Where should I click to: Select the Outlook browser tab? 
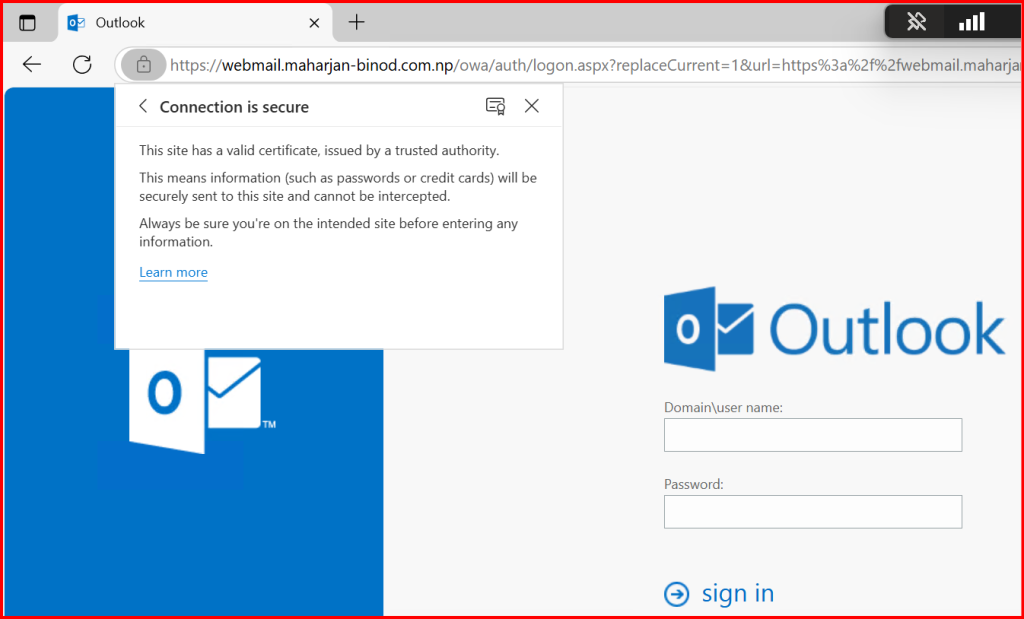point(191,22)
